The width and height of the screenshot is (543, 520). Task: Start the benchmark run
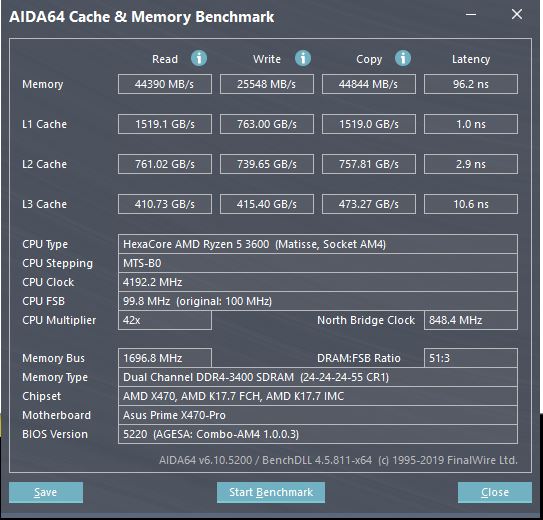(x=271, y=492)
